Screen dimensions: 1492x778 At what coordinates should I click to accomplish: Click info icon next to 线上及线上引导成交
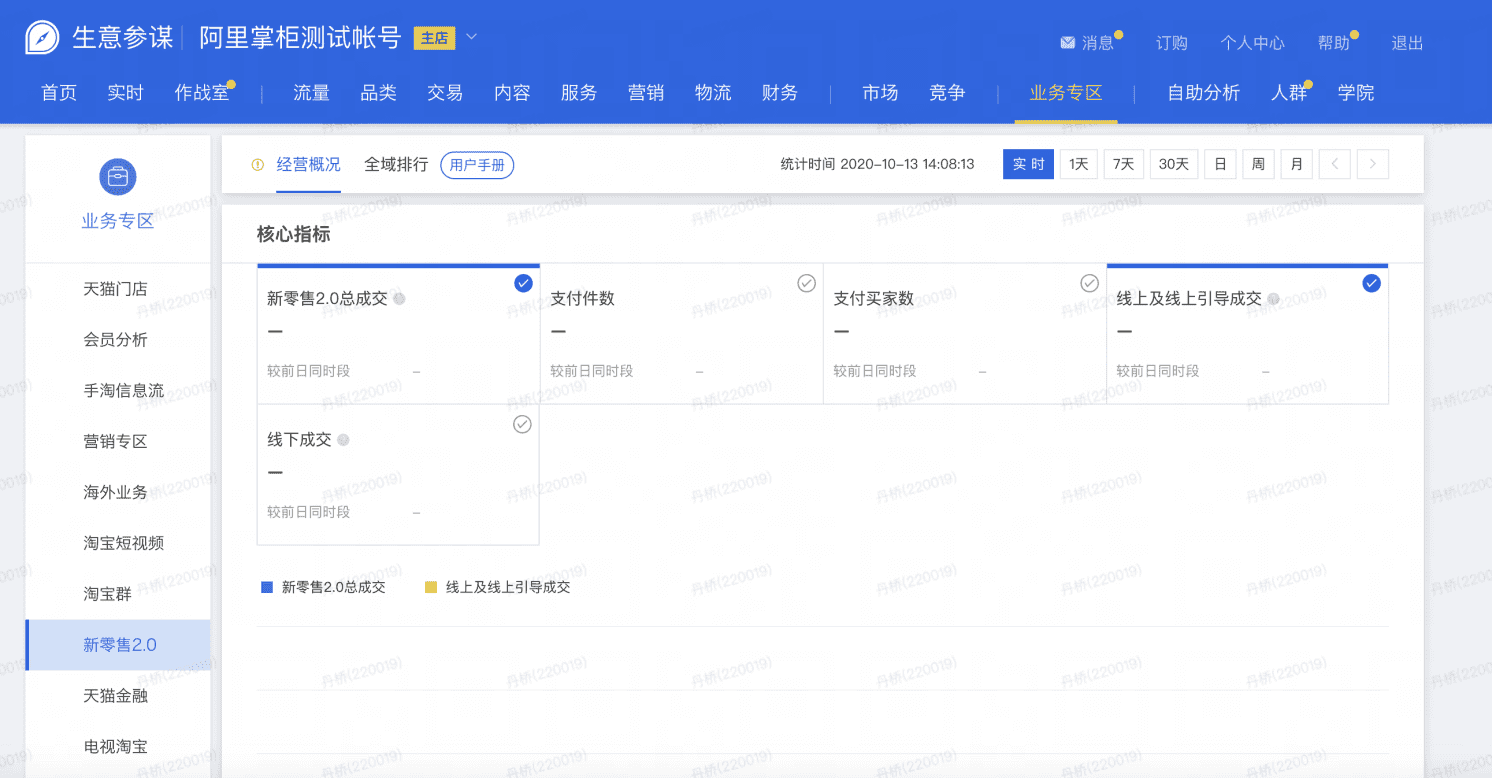[1273, 299]
